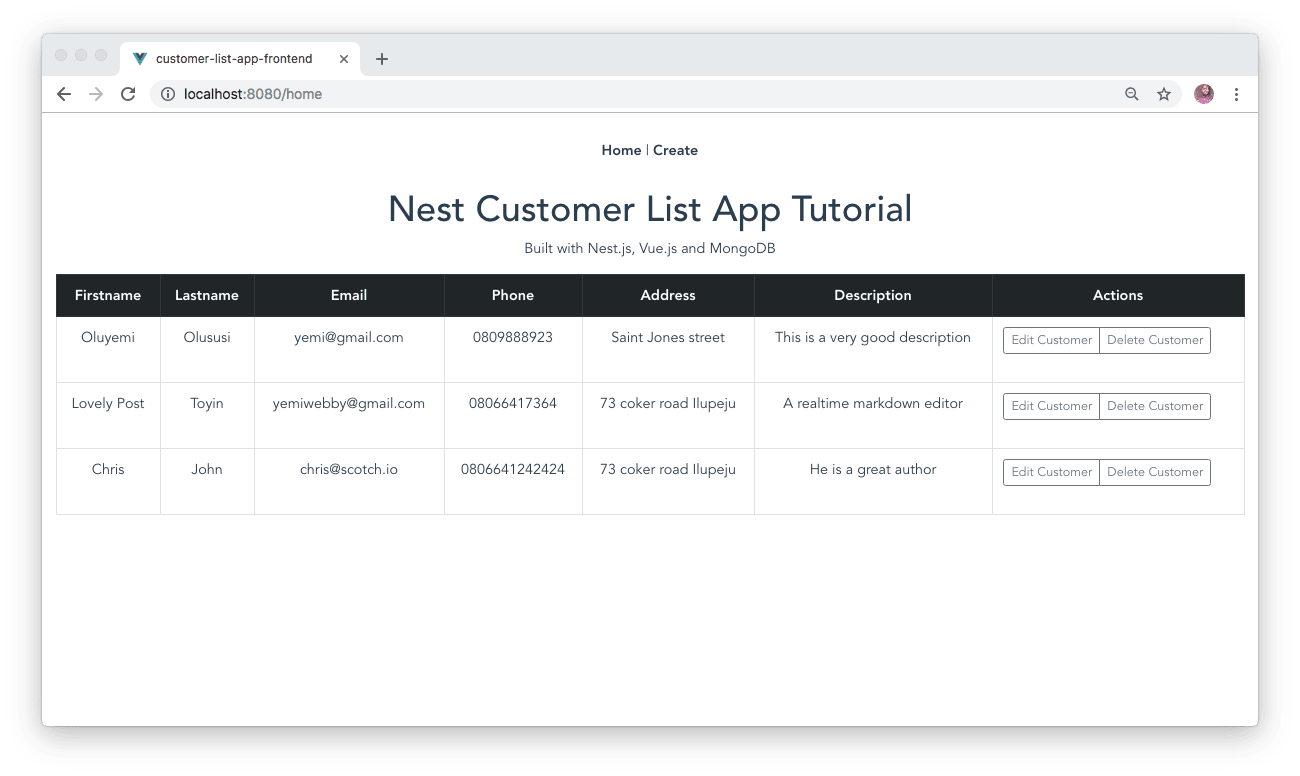Click Edit Customer for Oluyemi Olususi
This screenshot has width=1300, height=776.
1051,340
